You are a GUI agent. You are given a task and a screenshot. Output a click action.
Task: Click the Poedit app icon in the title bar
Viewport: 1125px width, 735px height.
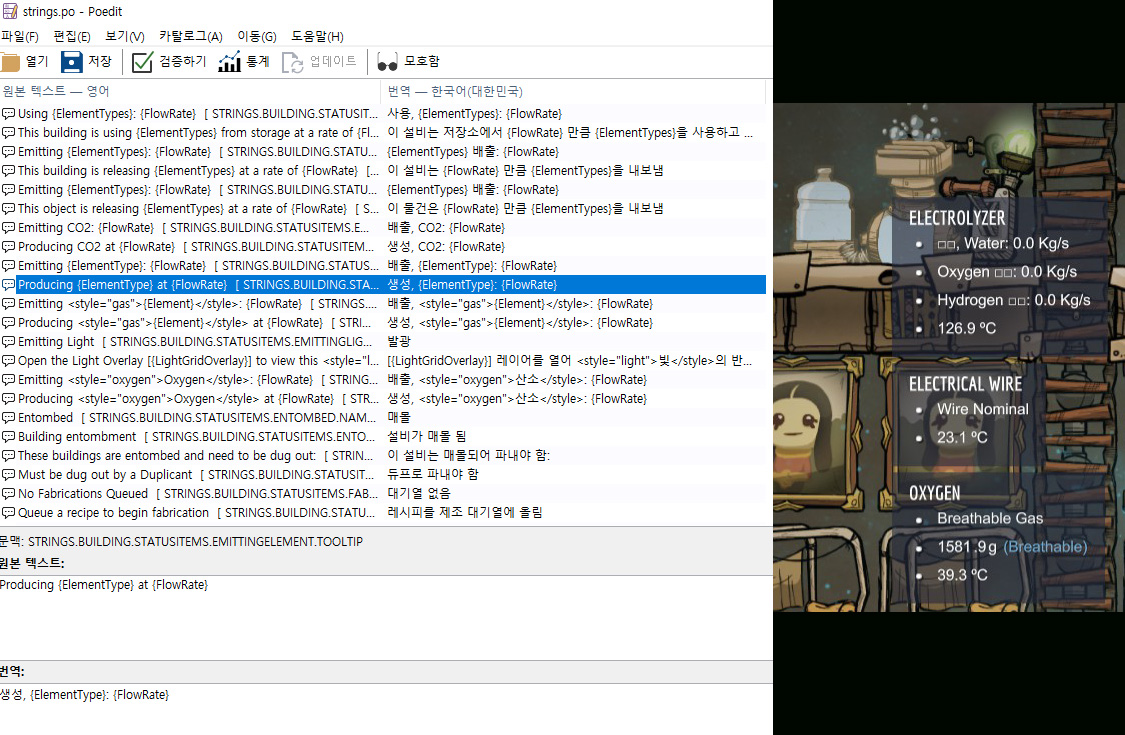pyautogui.click(x=9, y=11)
